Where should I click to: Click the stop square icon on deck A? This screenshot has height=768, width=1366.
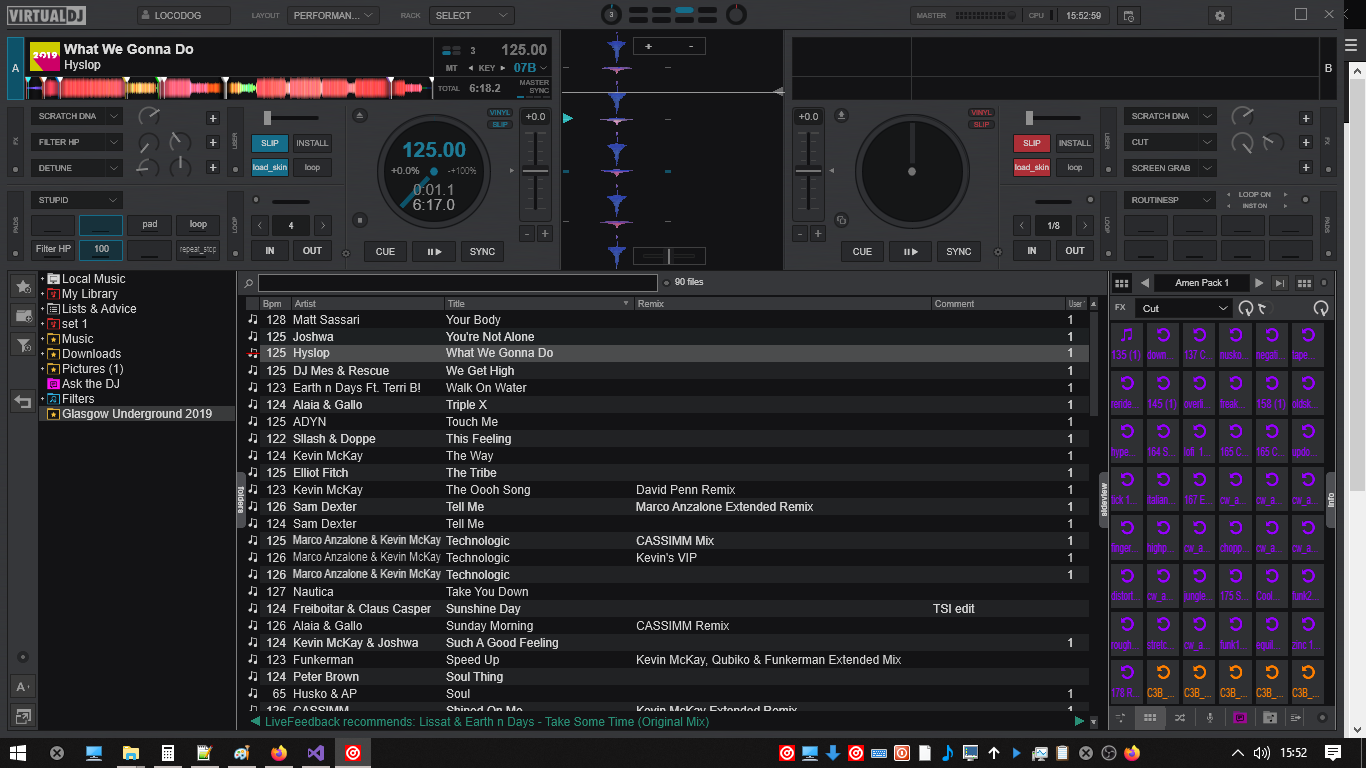(362, 220)
